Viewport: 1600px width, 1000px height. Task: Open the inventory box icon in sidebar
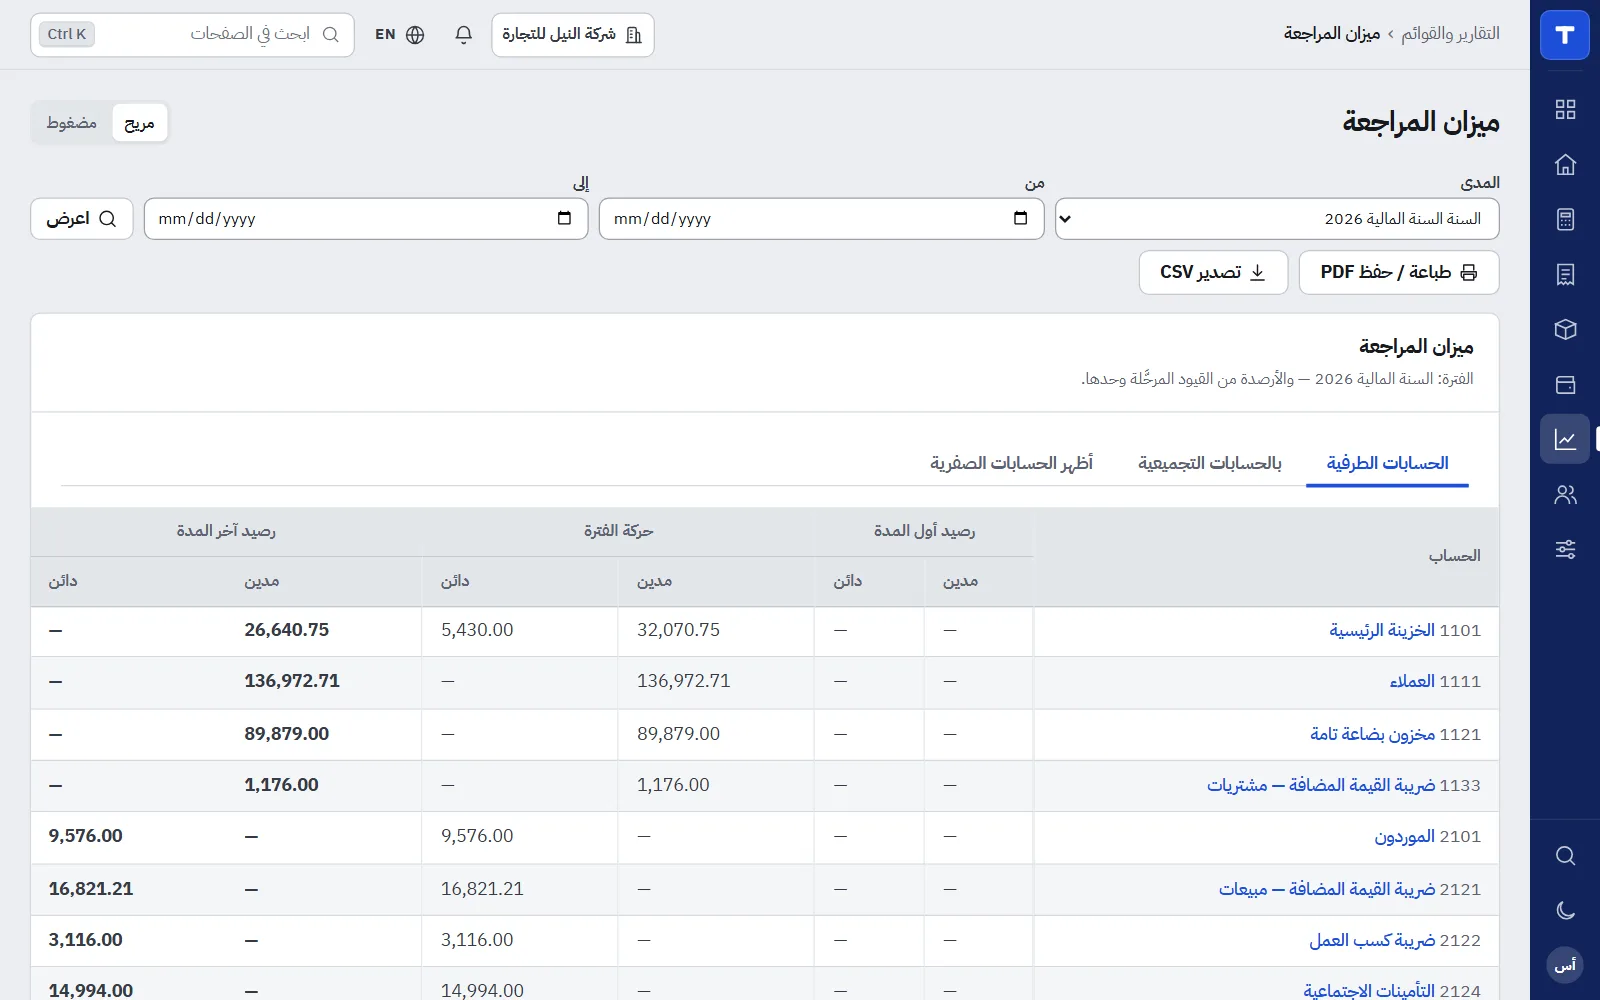(1565, 329)
